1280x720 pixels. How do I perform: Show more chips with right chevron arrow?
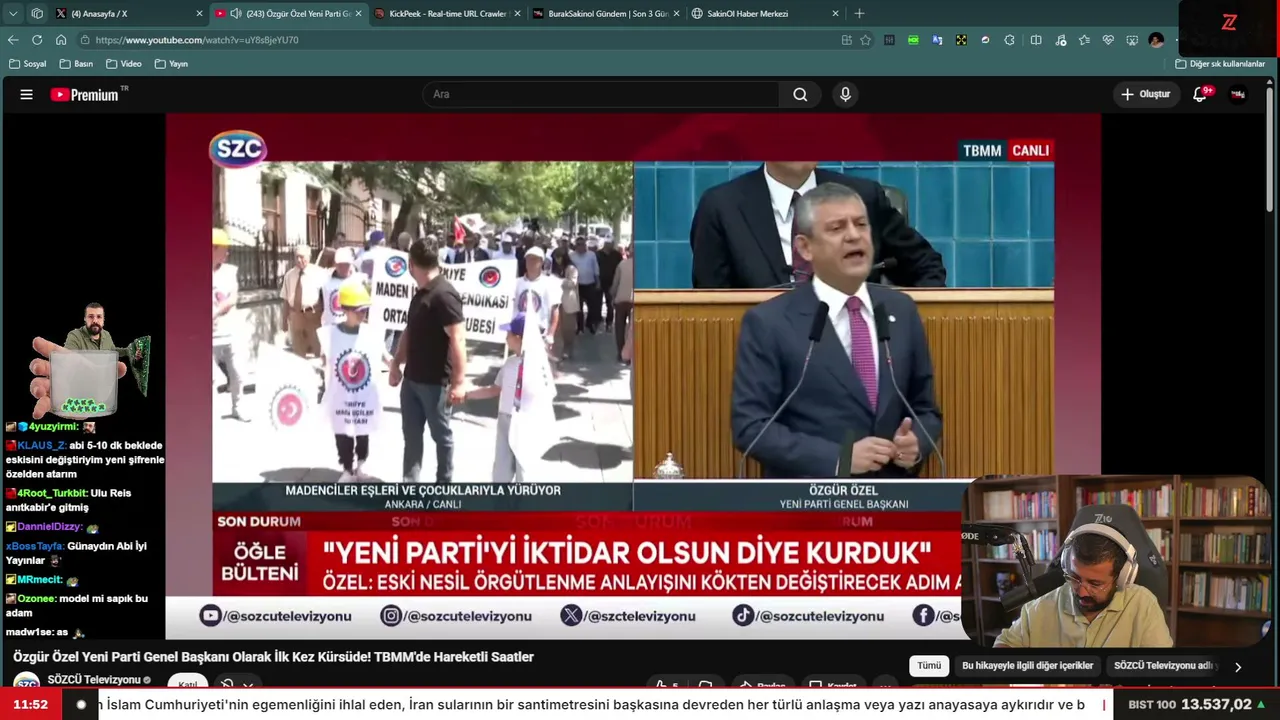[x=1238, y=667]
